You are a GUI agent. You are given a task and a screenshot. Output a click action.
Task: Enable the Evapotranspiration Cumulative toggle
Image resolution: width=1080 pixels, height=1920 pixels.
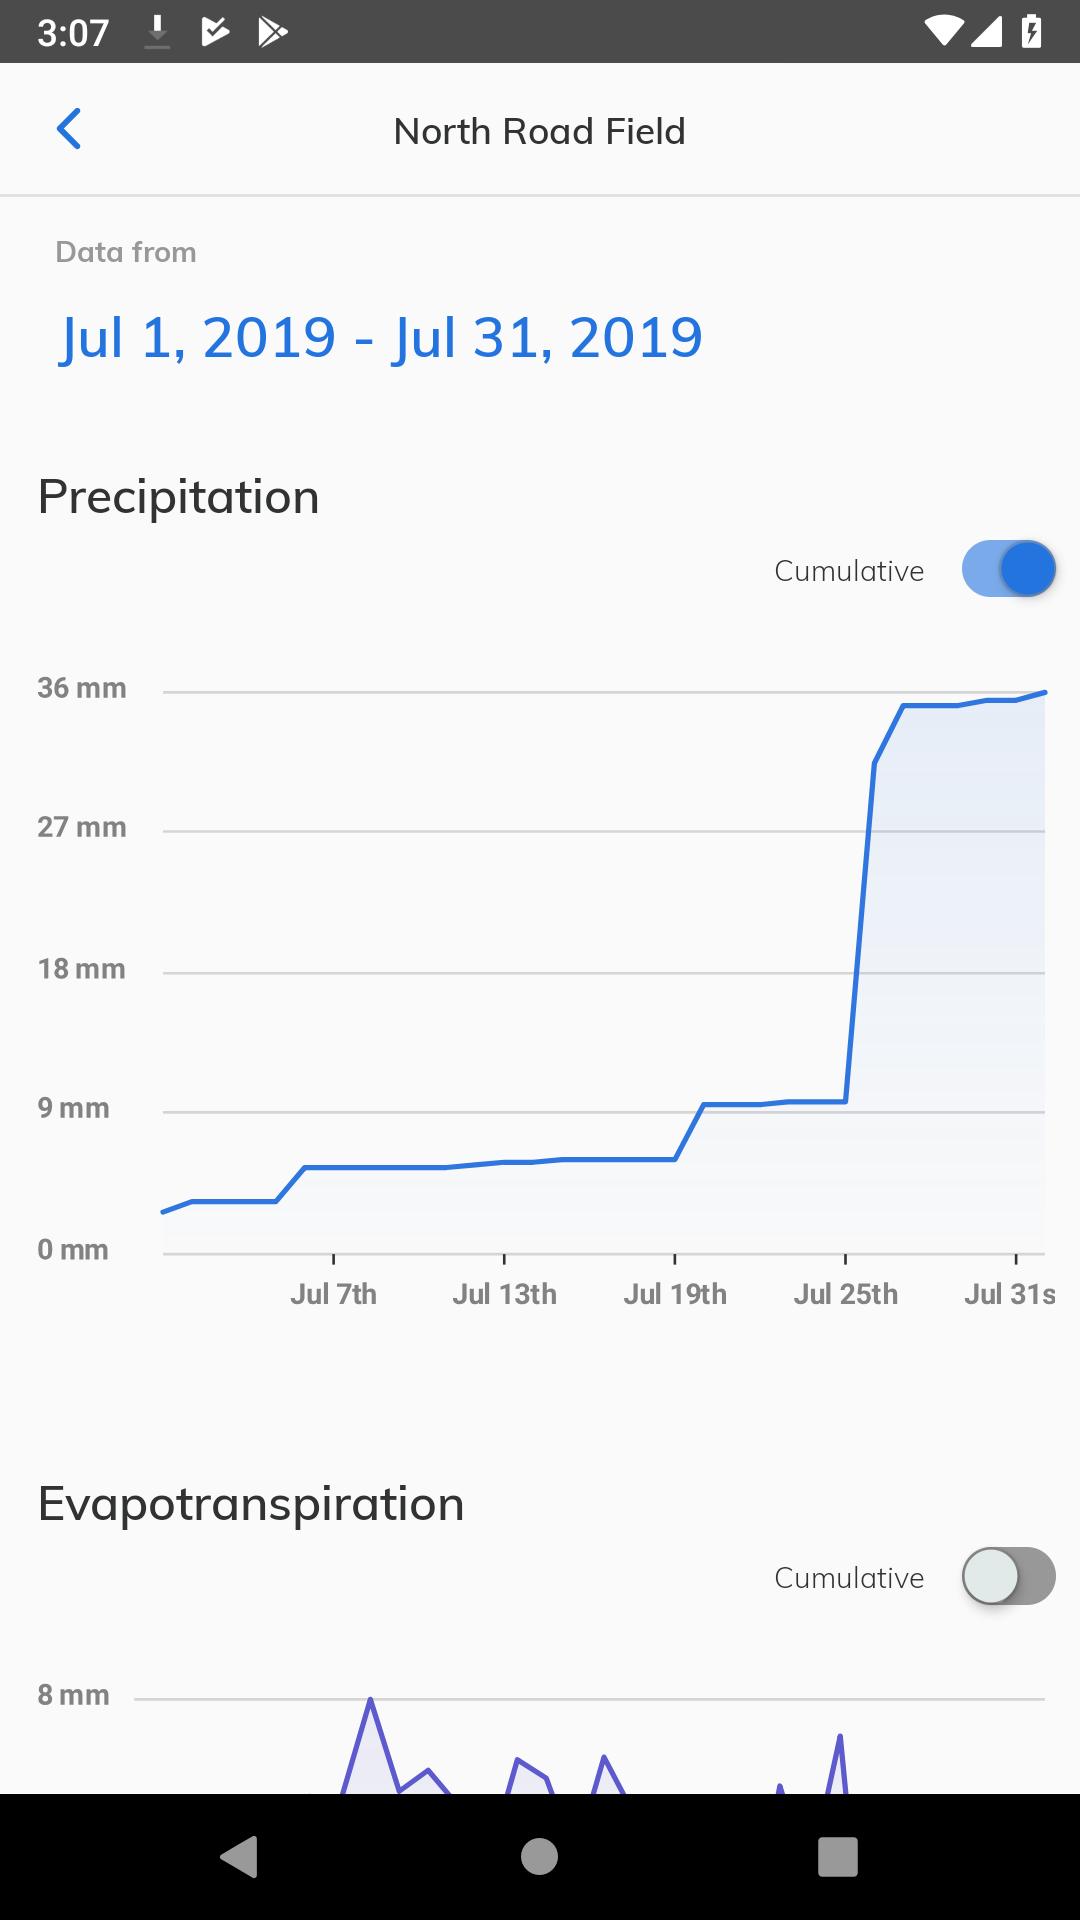[x=1008, y=1576]
